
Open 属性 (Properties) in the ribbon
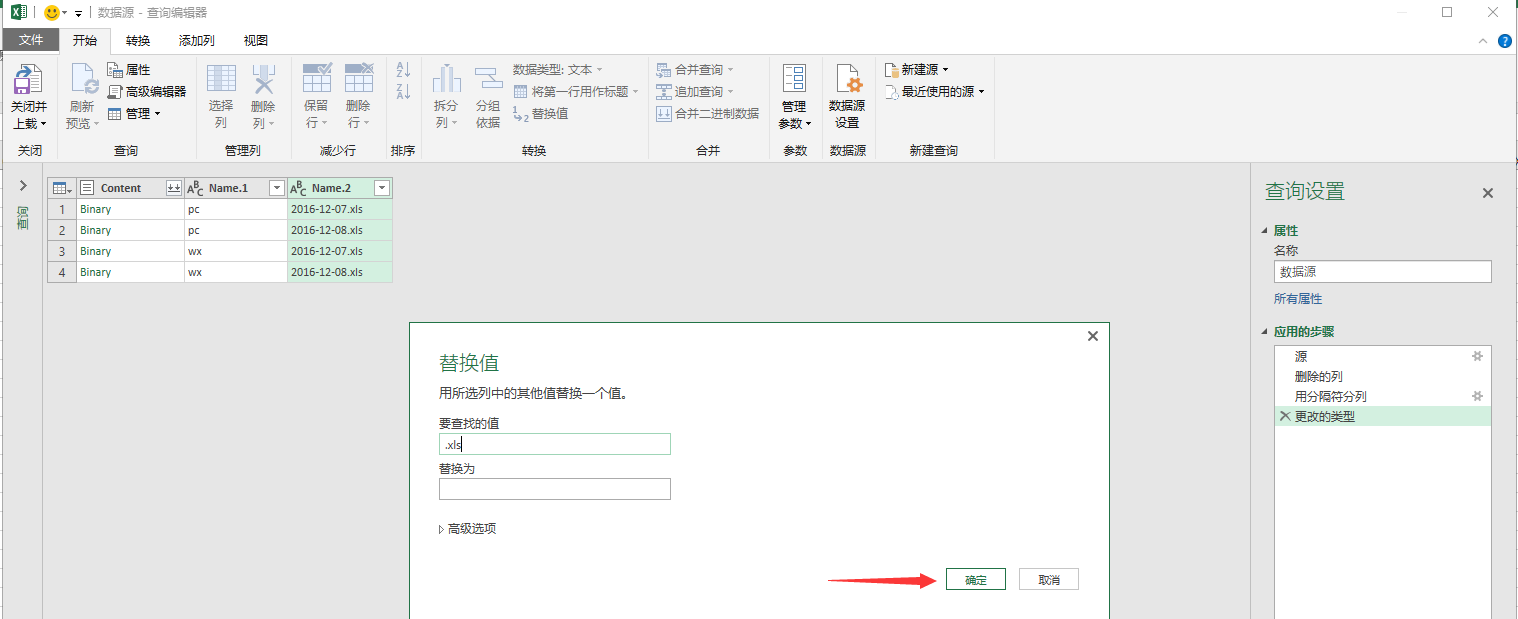129,70
